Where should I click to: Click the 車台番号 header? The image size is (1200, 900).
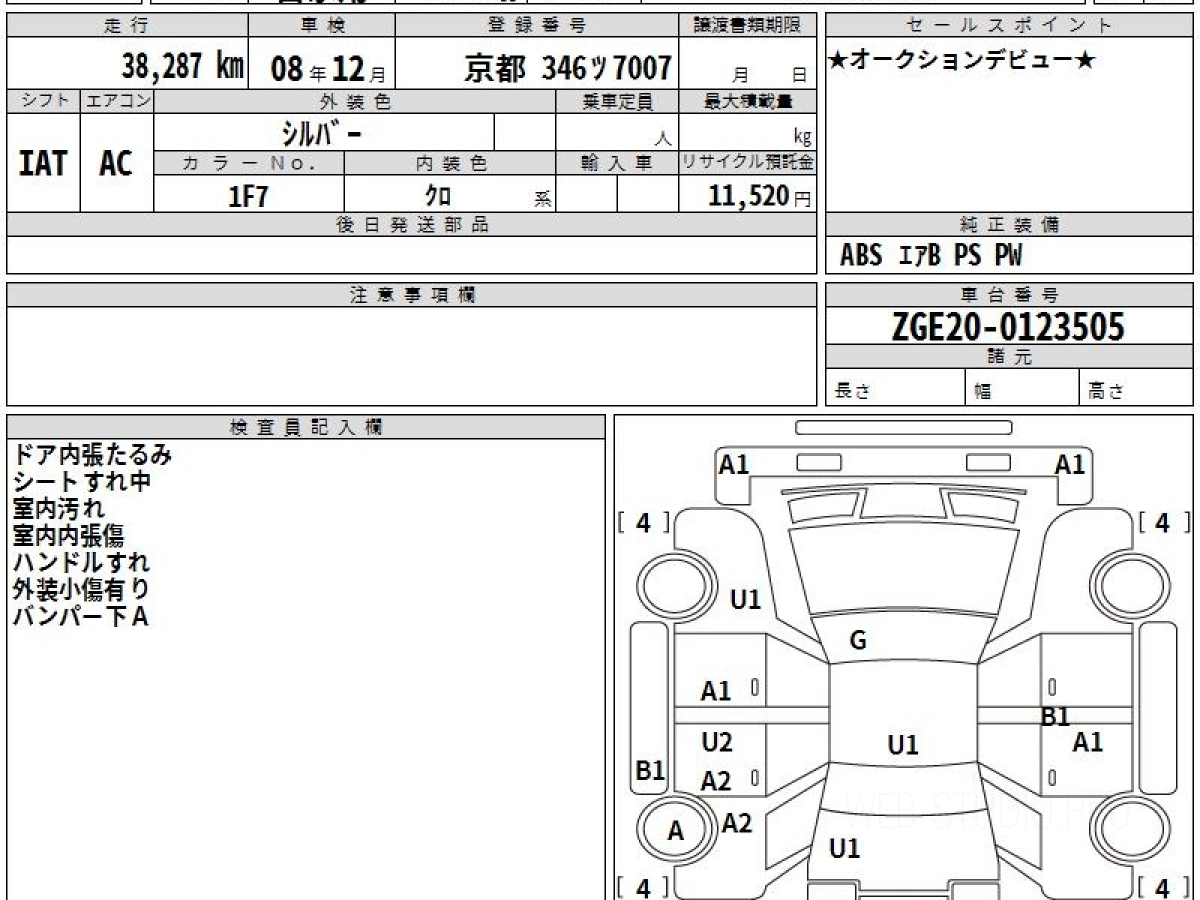1009,295
